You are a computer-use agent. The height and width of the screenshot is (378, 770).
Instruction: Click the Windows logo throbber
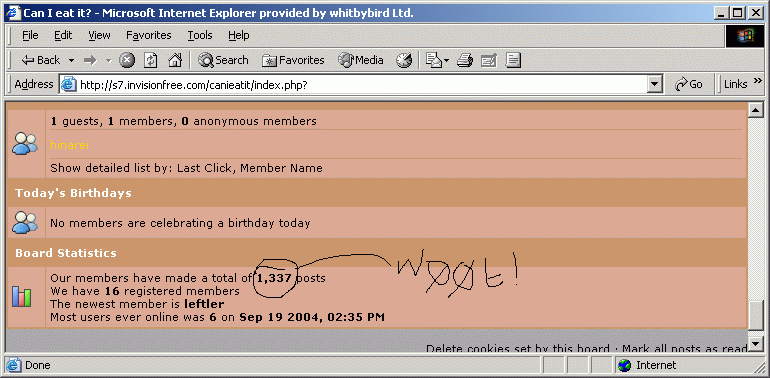[744, 36]
